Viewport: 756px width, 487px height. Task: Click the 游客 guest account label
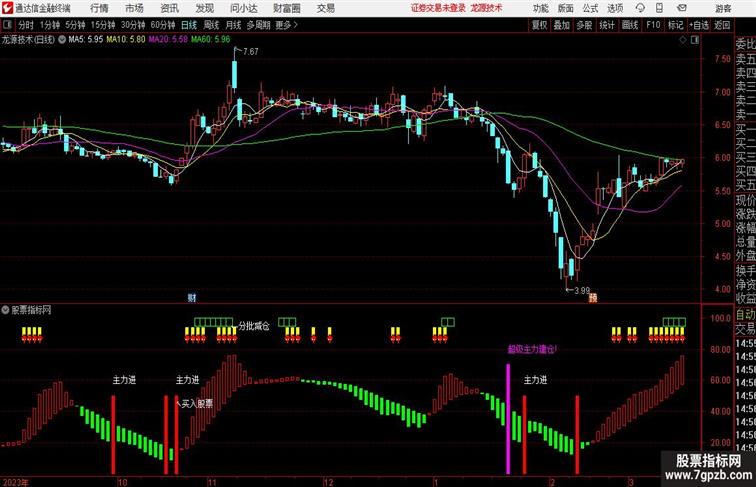click(723, 8)
